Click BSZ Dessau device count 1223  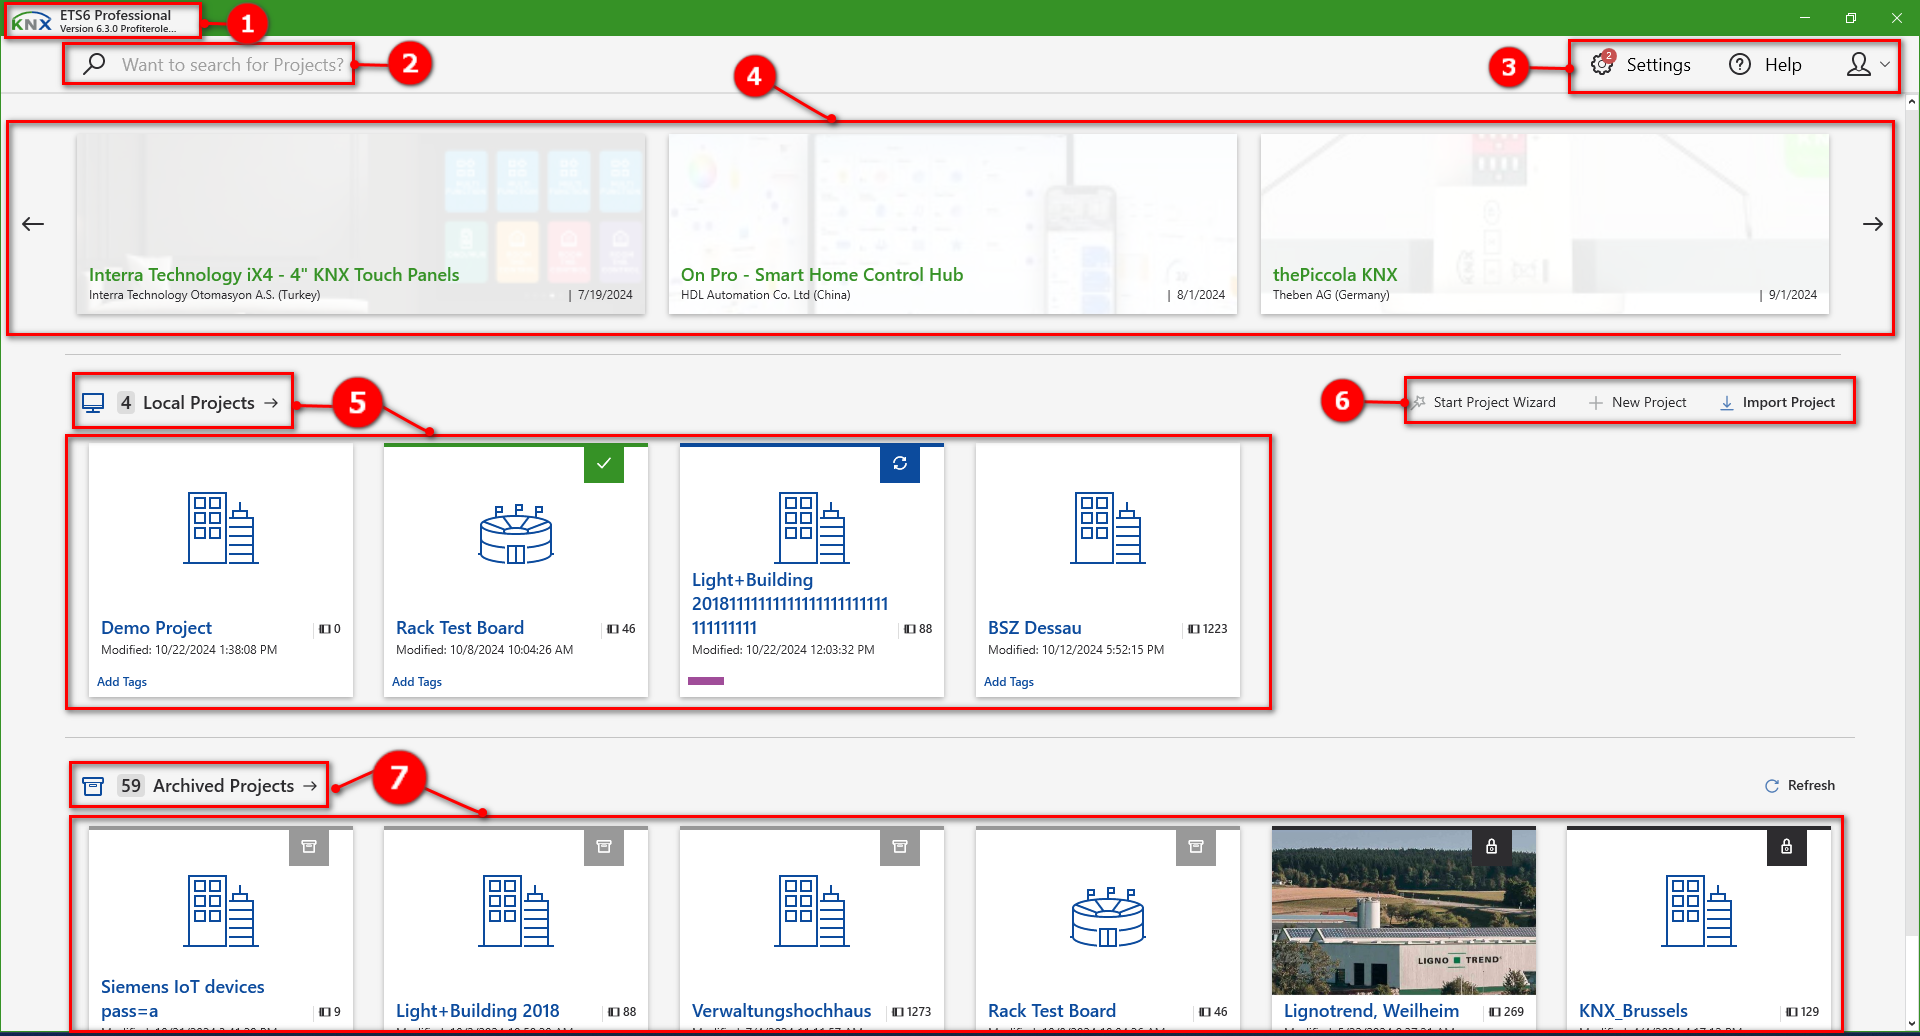1208,629
